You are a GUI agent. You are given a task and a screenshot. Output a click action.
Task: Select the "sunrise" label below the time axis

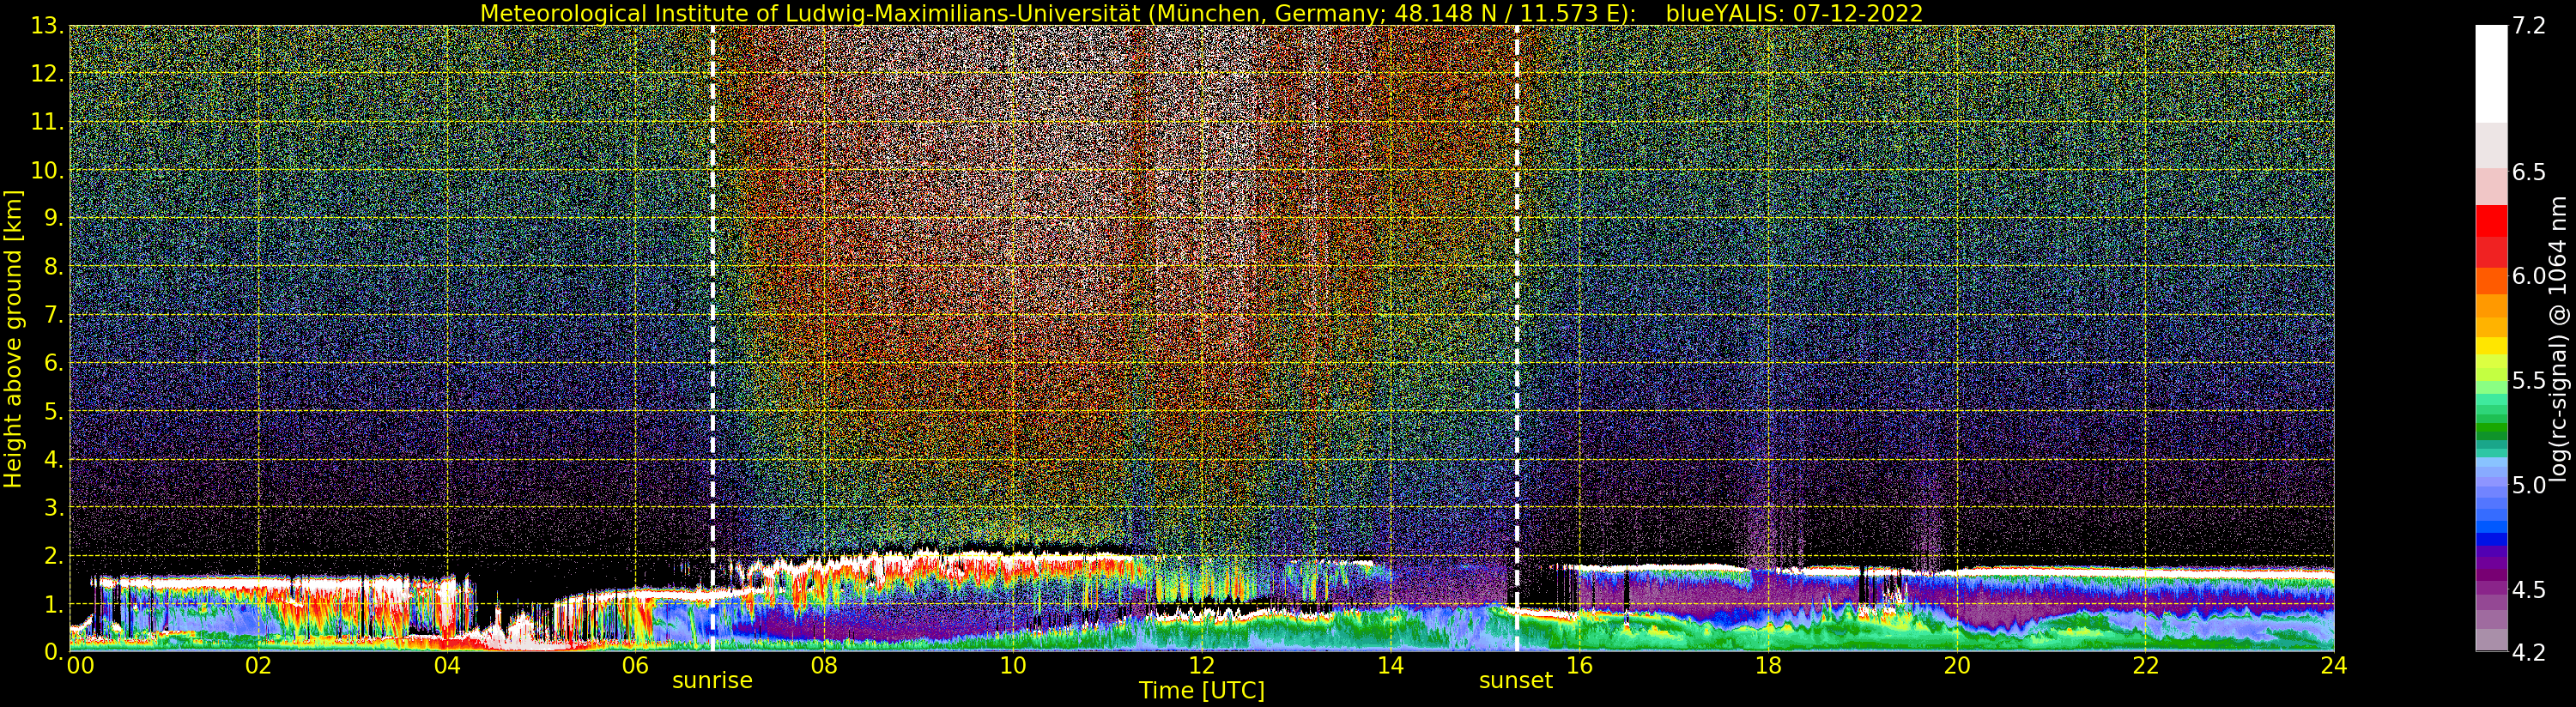[x=712, y=681]
